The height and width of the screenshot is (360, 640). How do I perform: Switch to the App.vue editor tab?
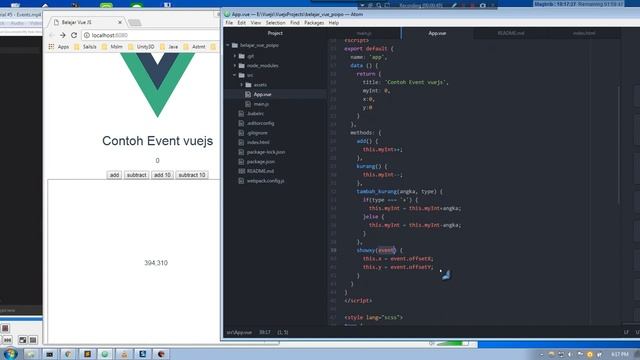[x=437, y=33]
